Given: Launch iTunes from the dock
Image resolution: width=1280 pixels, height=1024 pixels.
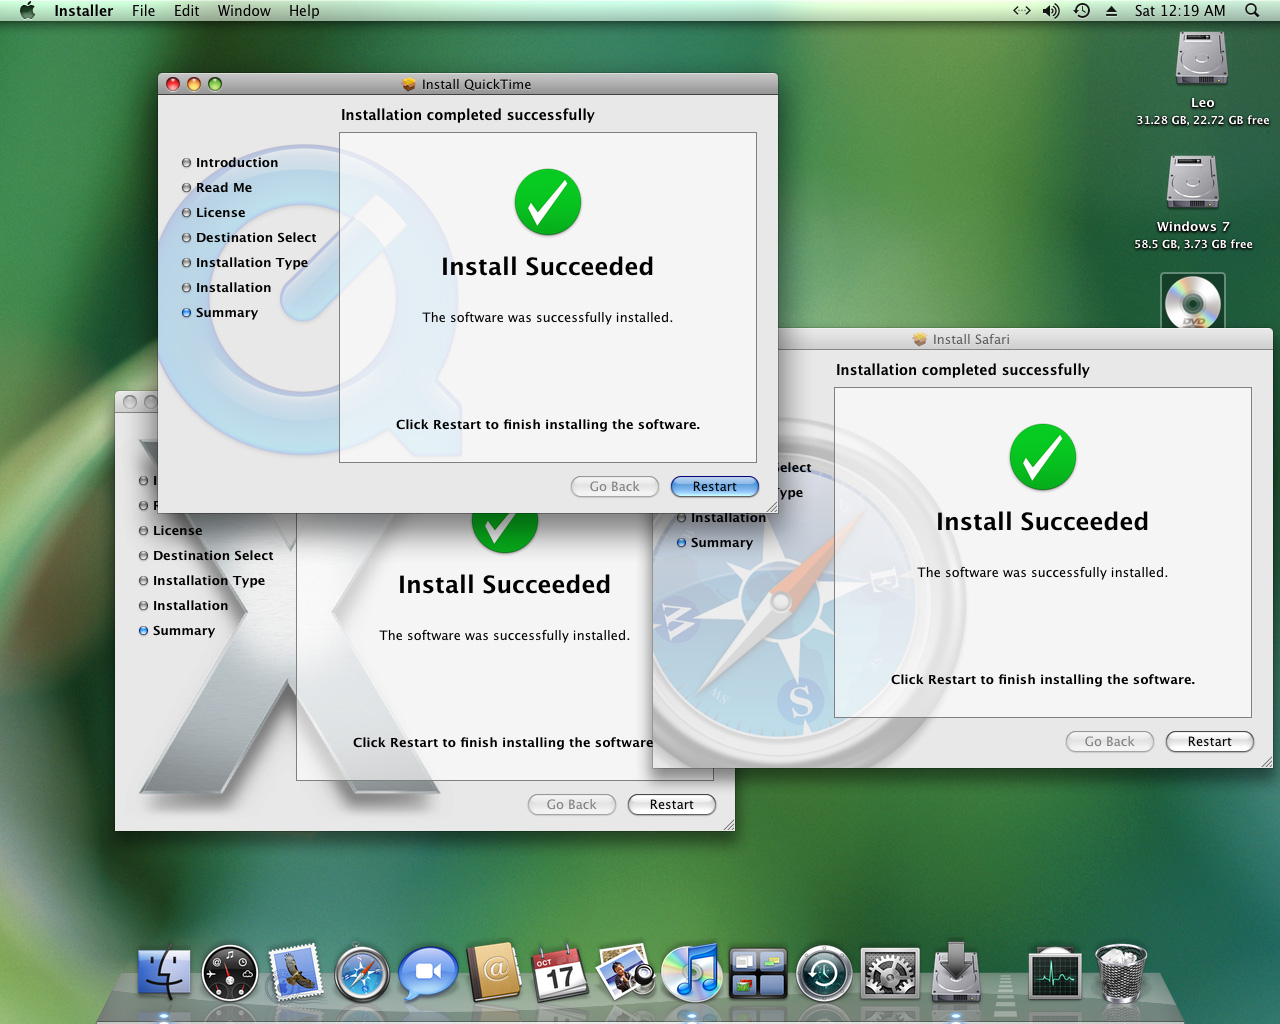Looking at the screenshot, I should tap(692, 972).
